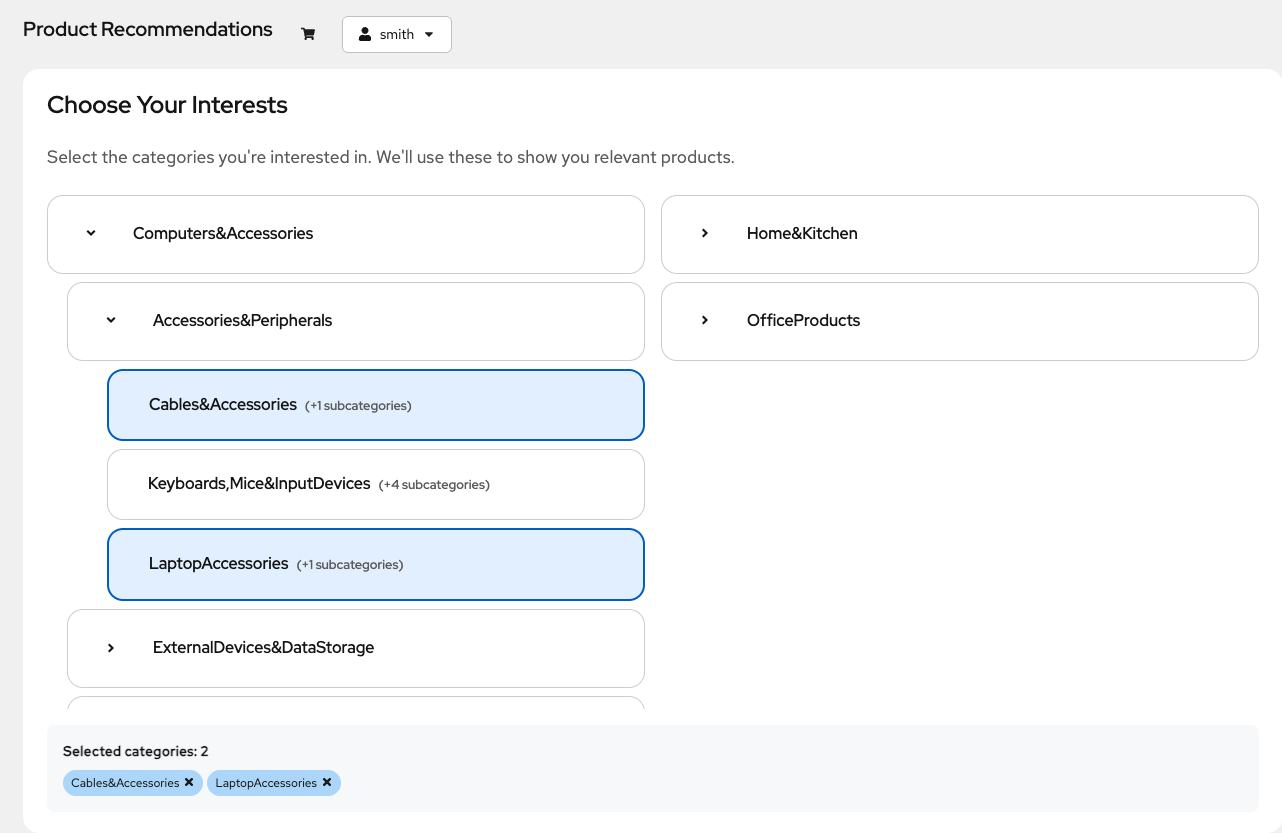This screenshot has width=1282, height=833.
Task: Click the Product Recommendations title
Action: 148,29
